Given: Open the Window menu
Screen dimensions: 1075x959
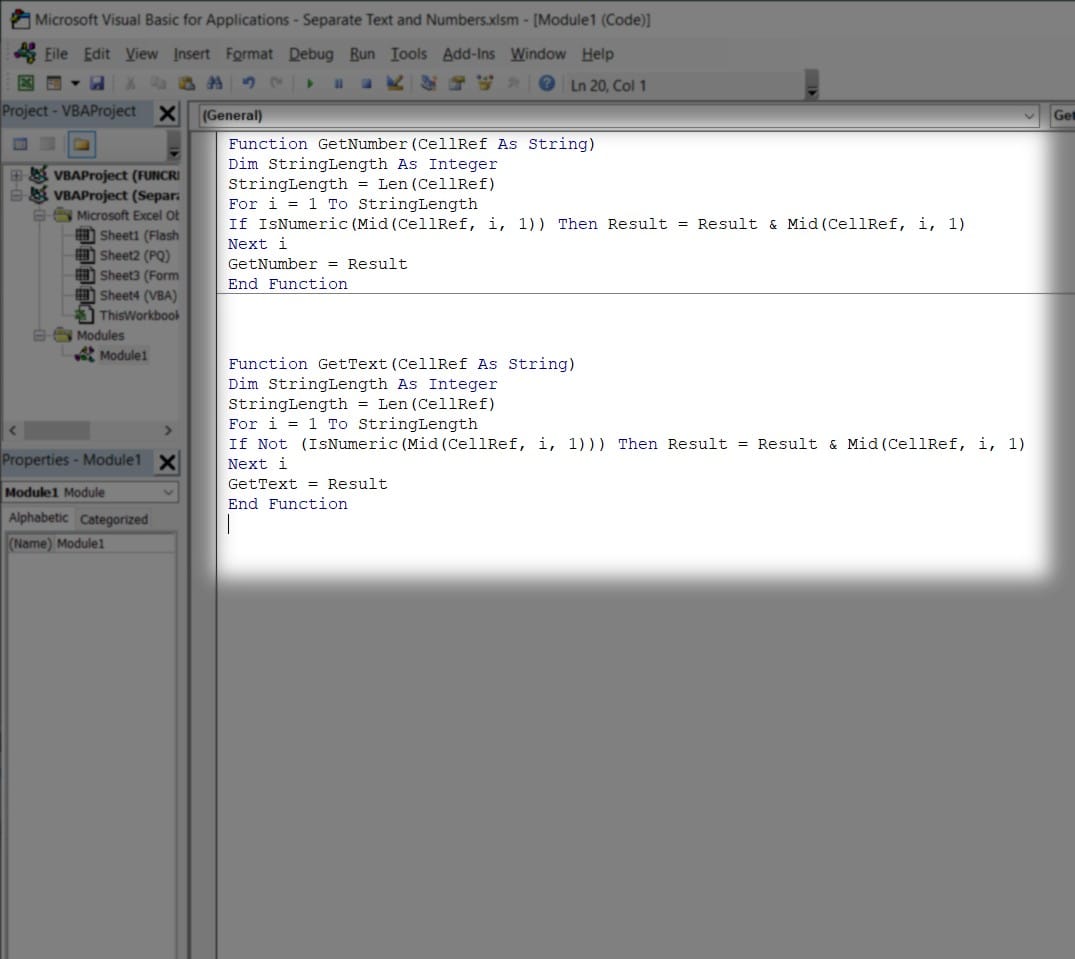Looking at the screenshot, I should point(538,54).
